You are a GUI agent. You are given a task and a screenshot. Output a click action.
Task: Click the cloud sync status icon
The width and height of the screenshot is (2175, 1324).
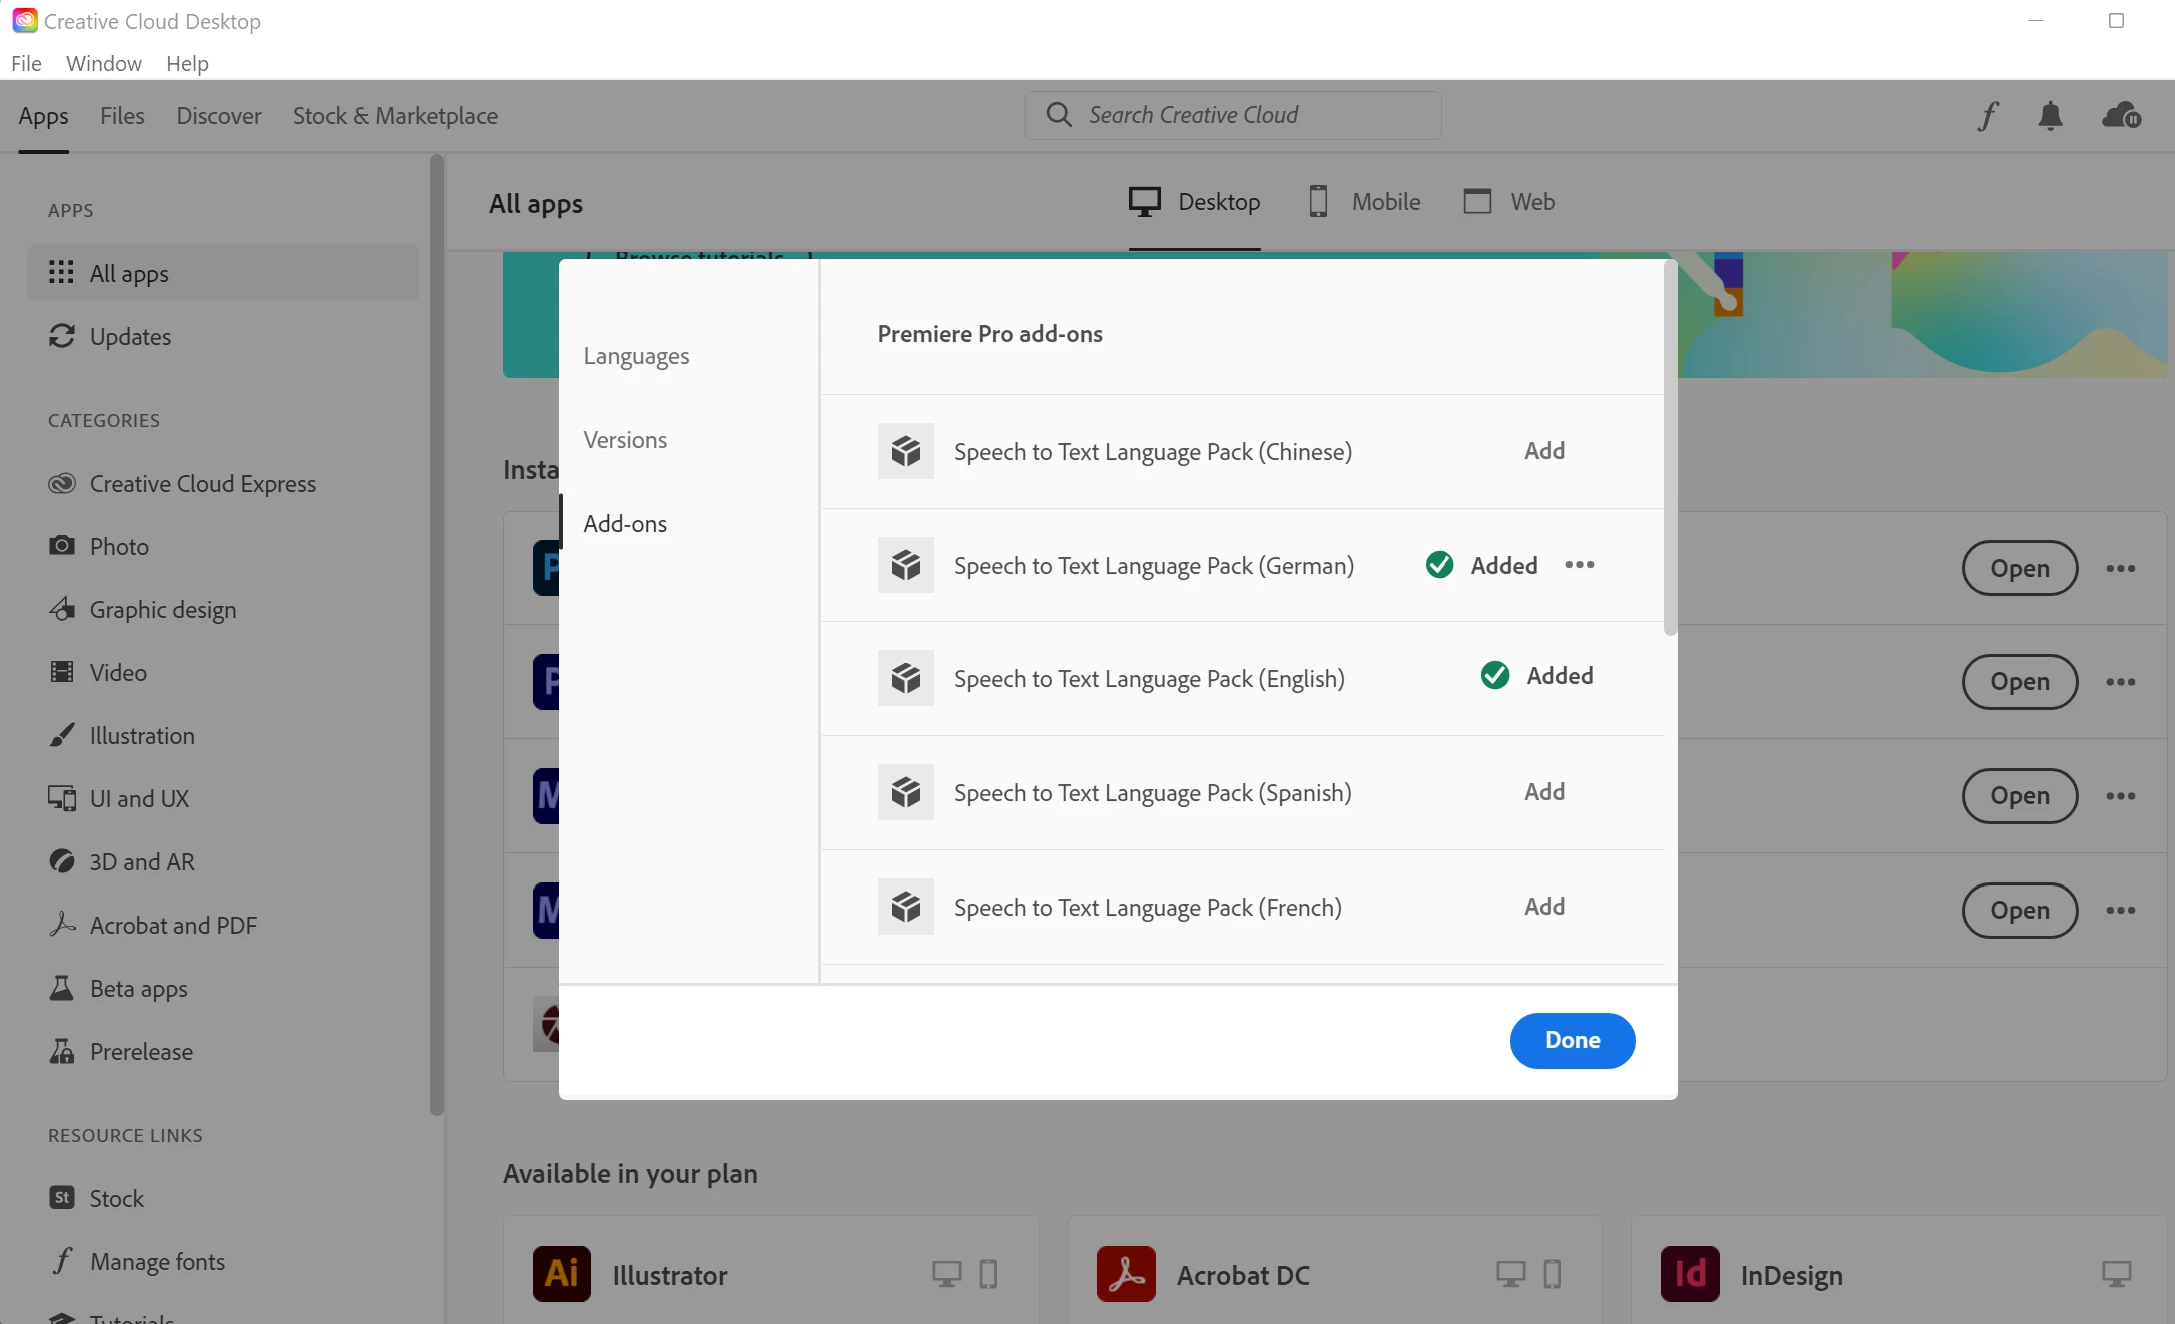2121,116
